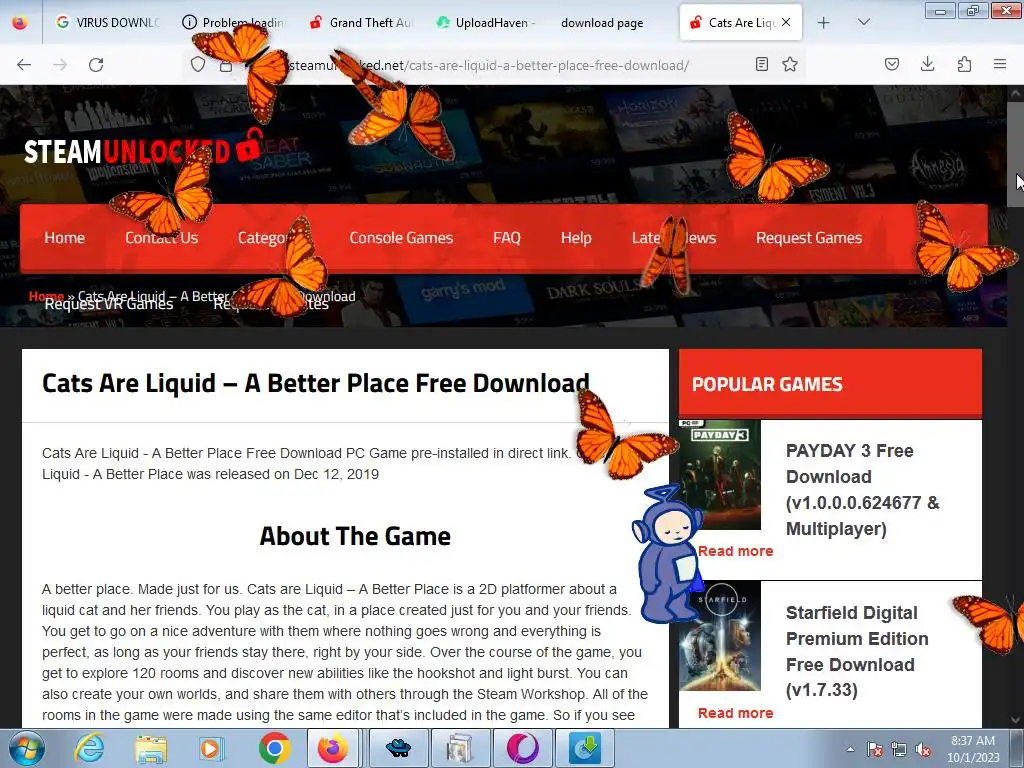Open Action Center flag icon
Image resolution: width=1024 pixels, height=768 pixels.
click(x=874, y=750)
